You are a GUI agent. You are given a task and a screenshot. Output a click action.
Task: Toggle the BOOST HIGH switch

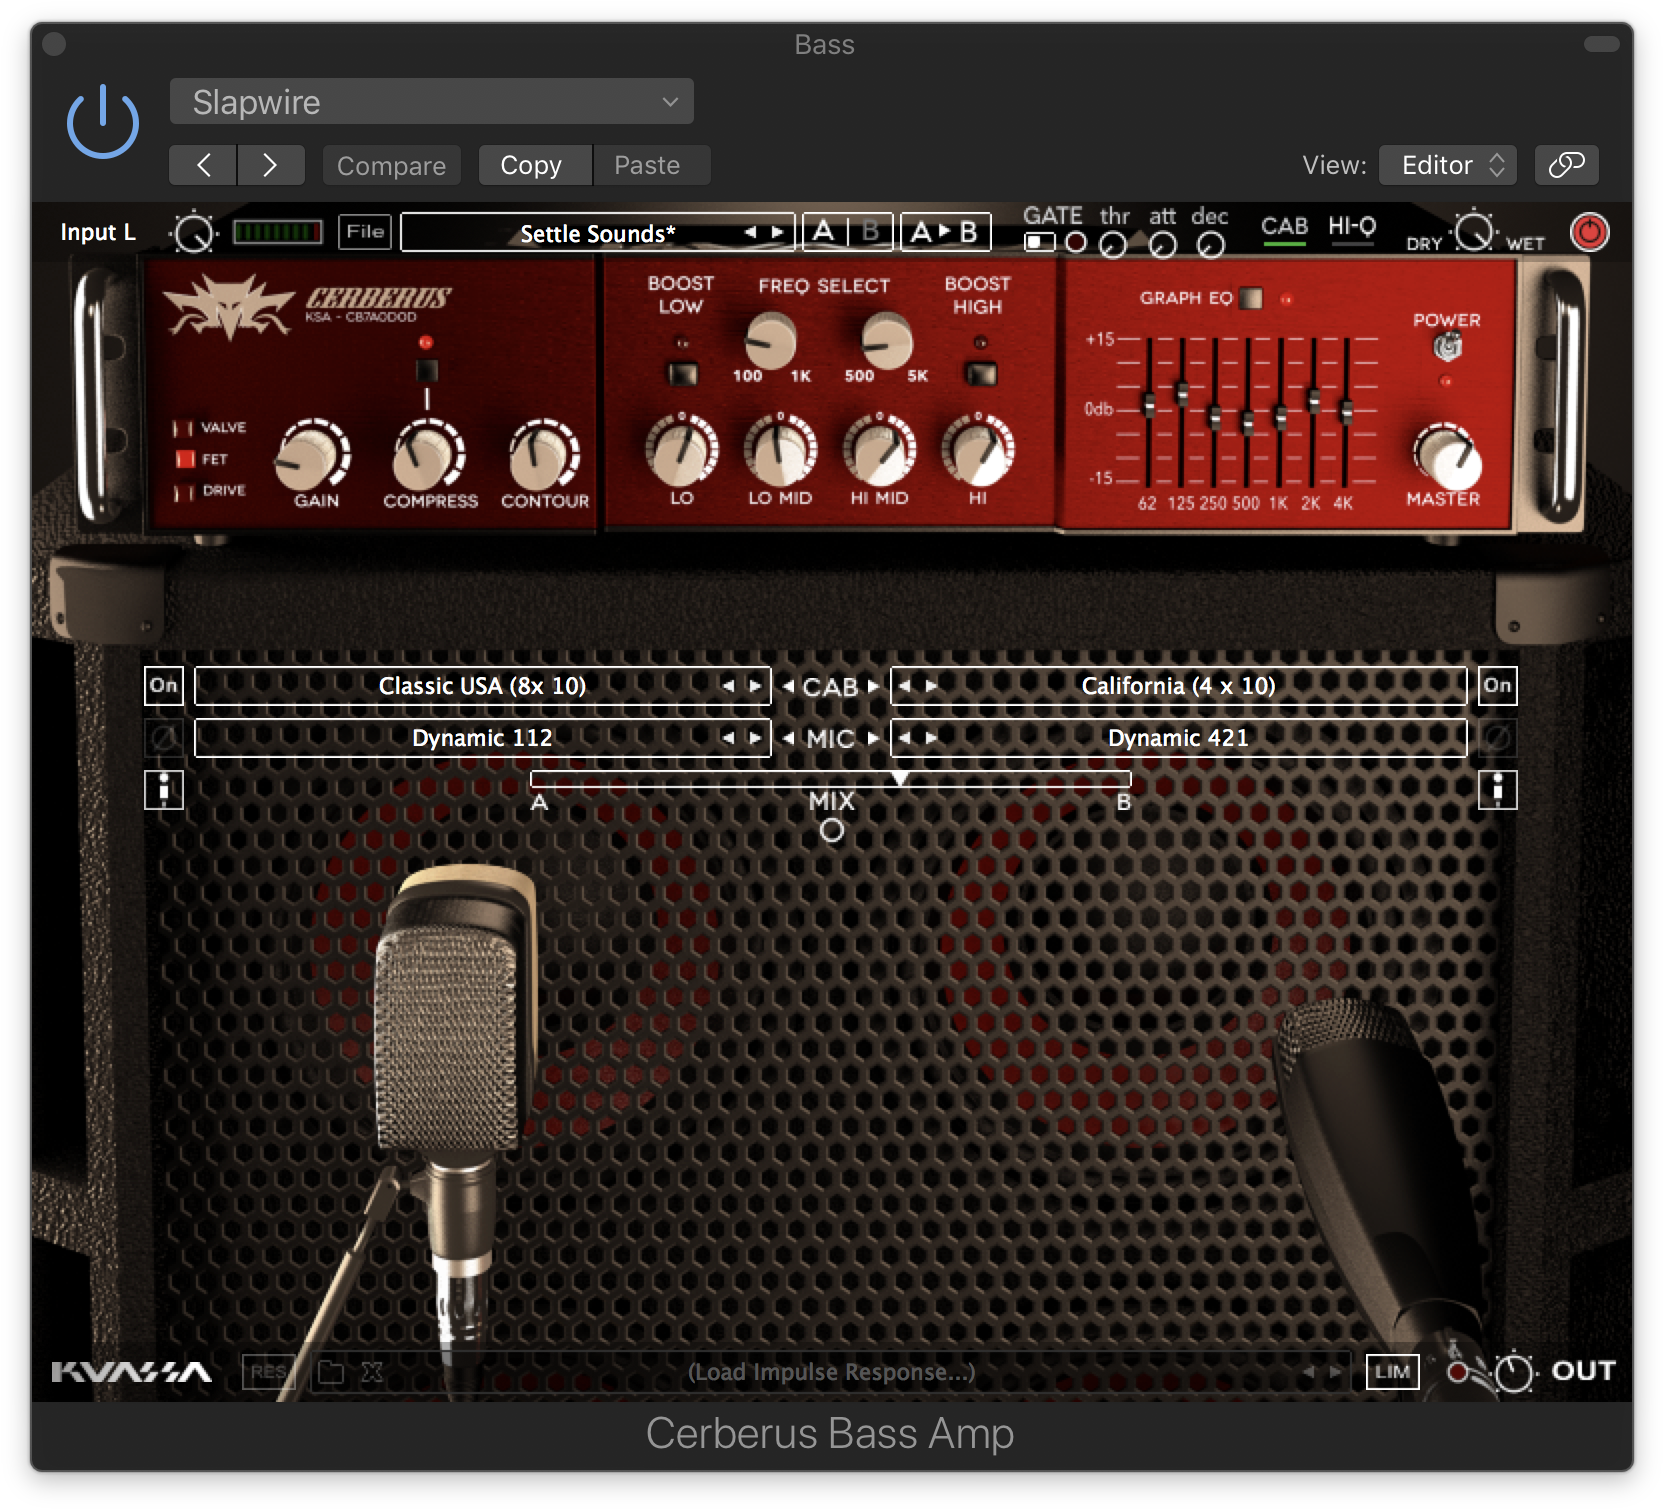click(980, 374)
